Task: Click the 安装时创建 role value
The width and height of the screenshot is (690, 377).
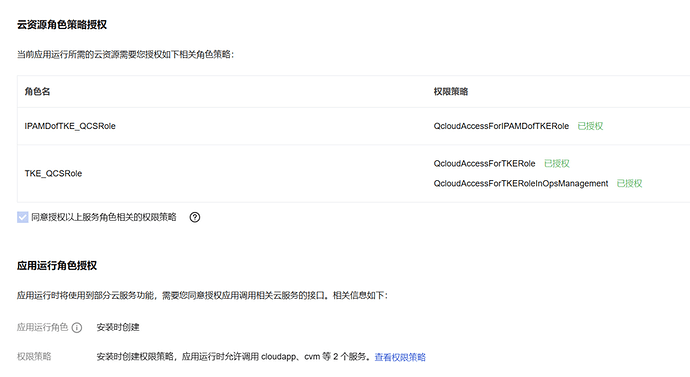Action: pos(118,327)
